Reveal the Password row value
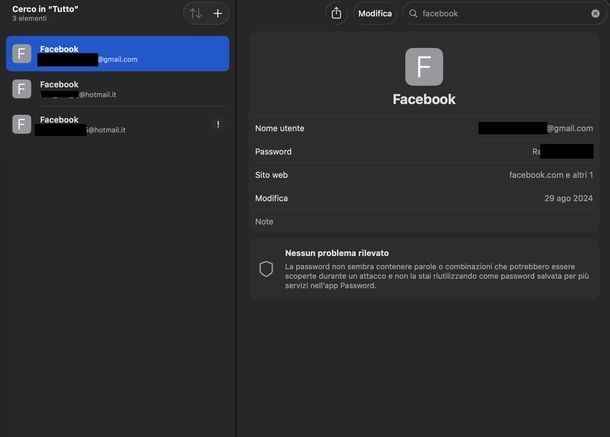This screenshot has height=437, width=610. tap(424, 151)
